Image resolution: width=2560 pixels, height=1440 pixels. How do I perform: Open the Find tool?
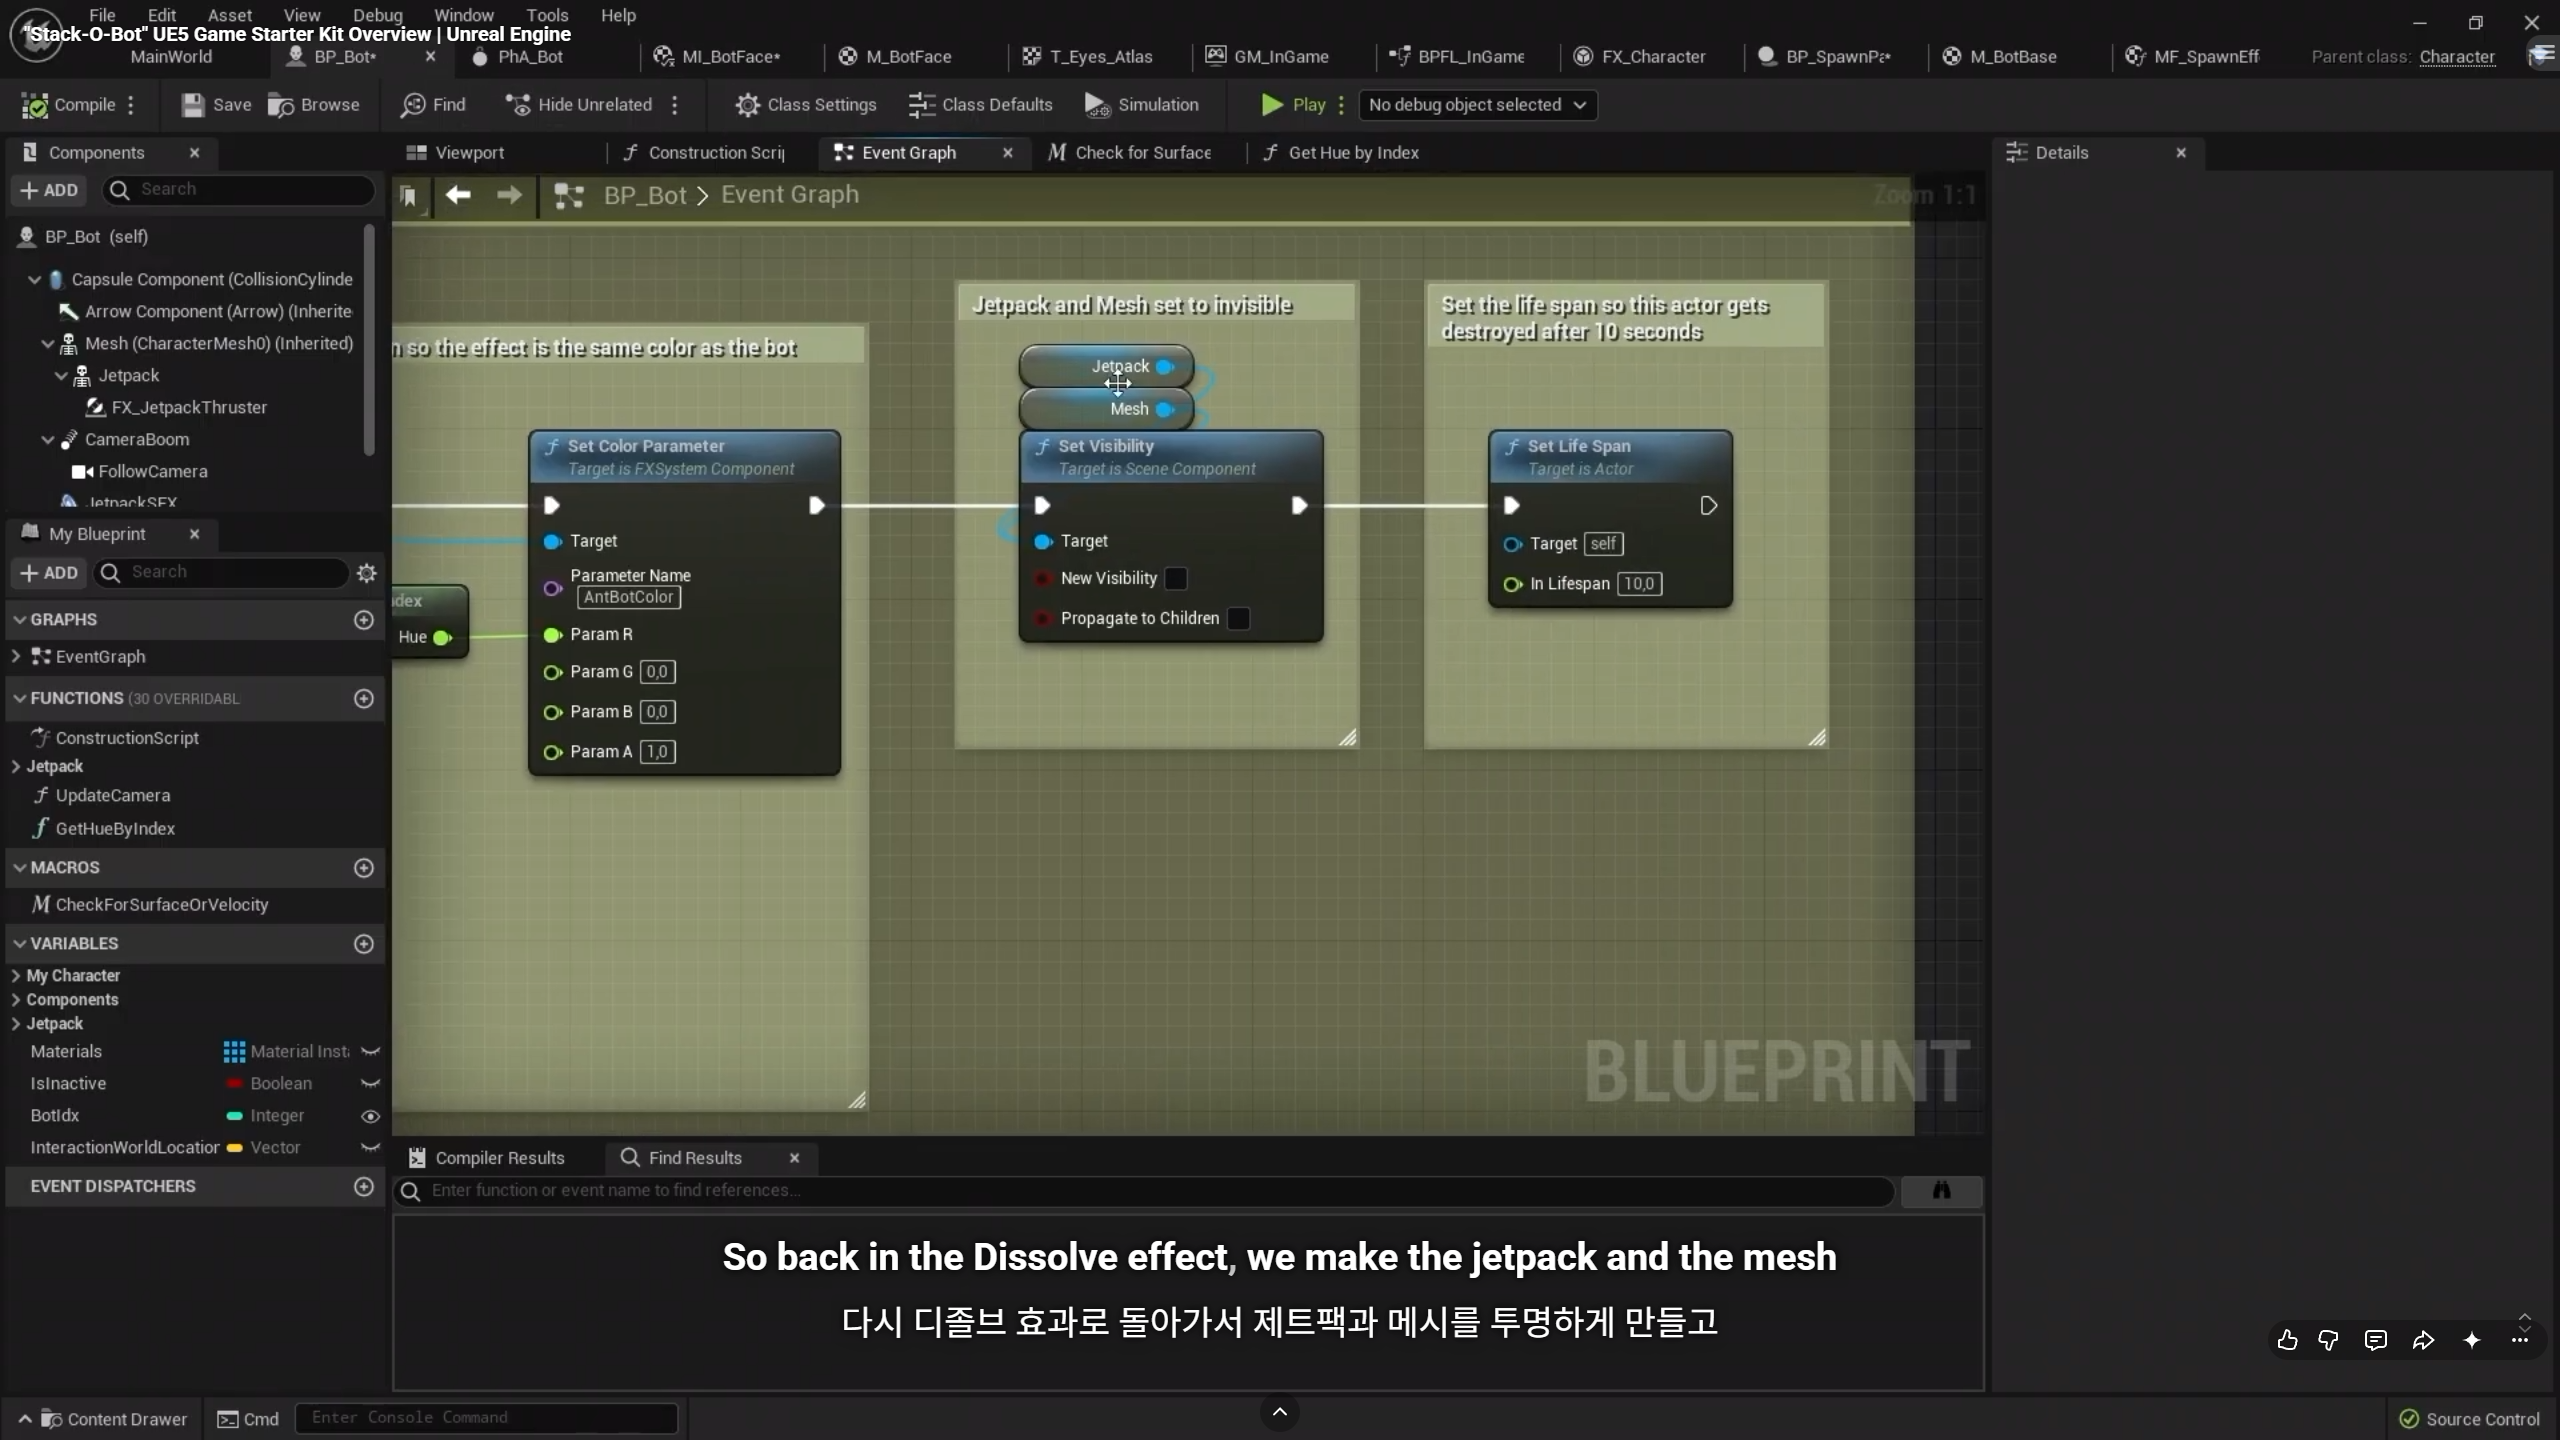(433, 105)
